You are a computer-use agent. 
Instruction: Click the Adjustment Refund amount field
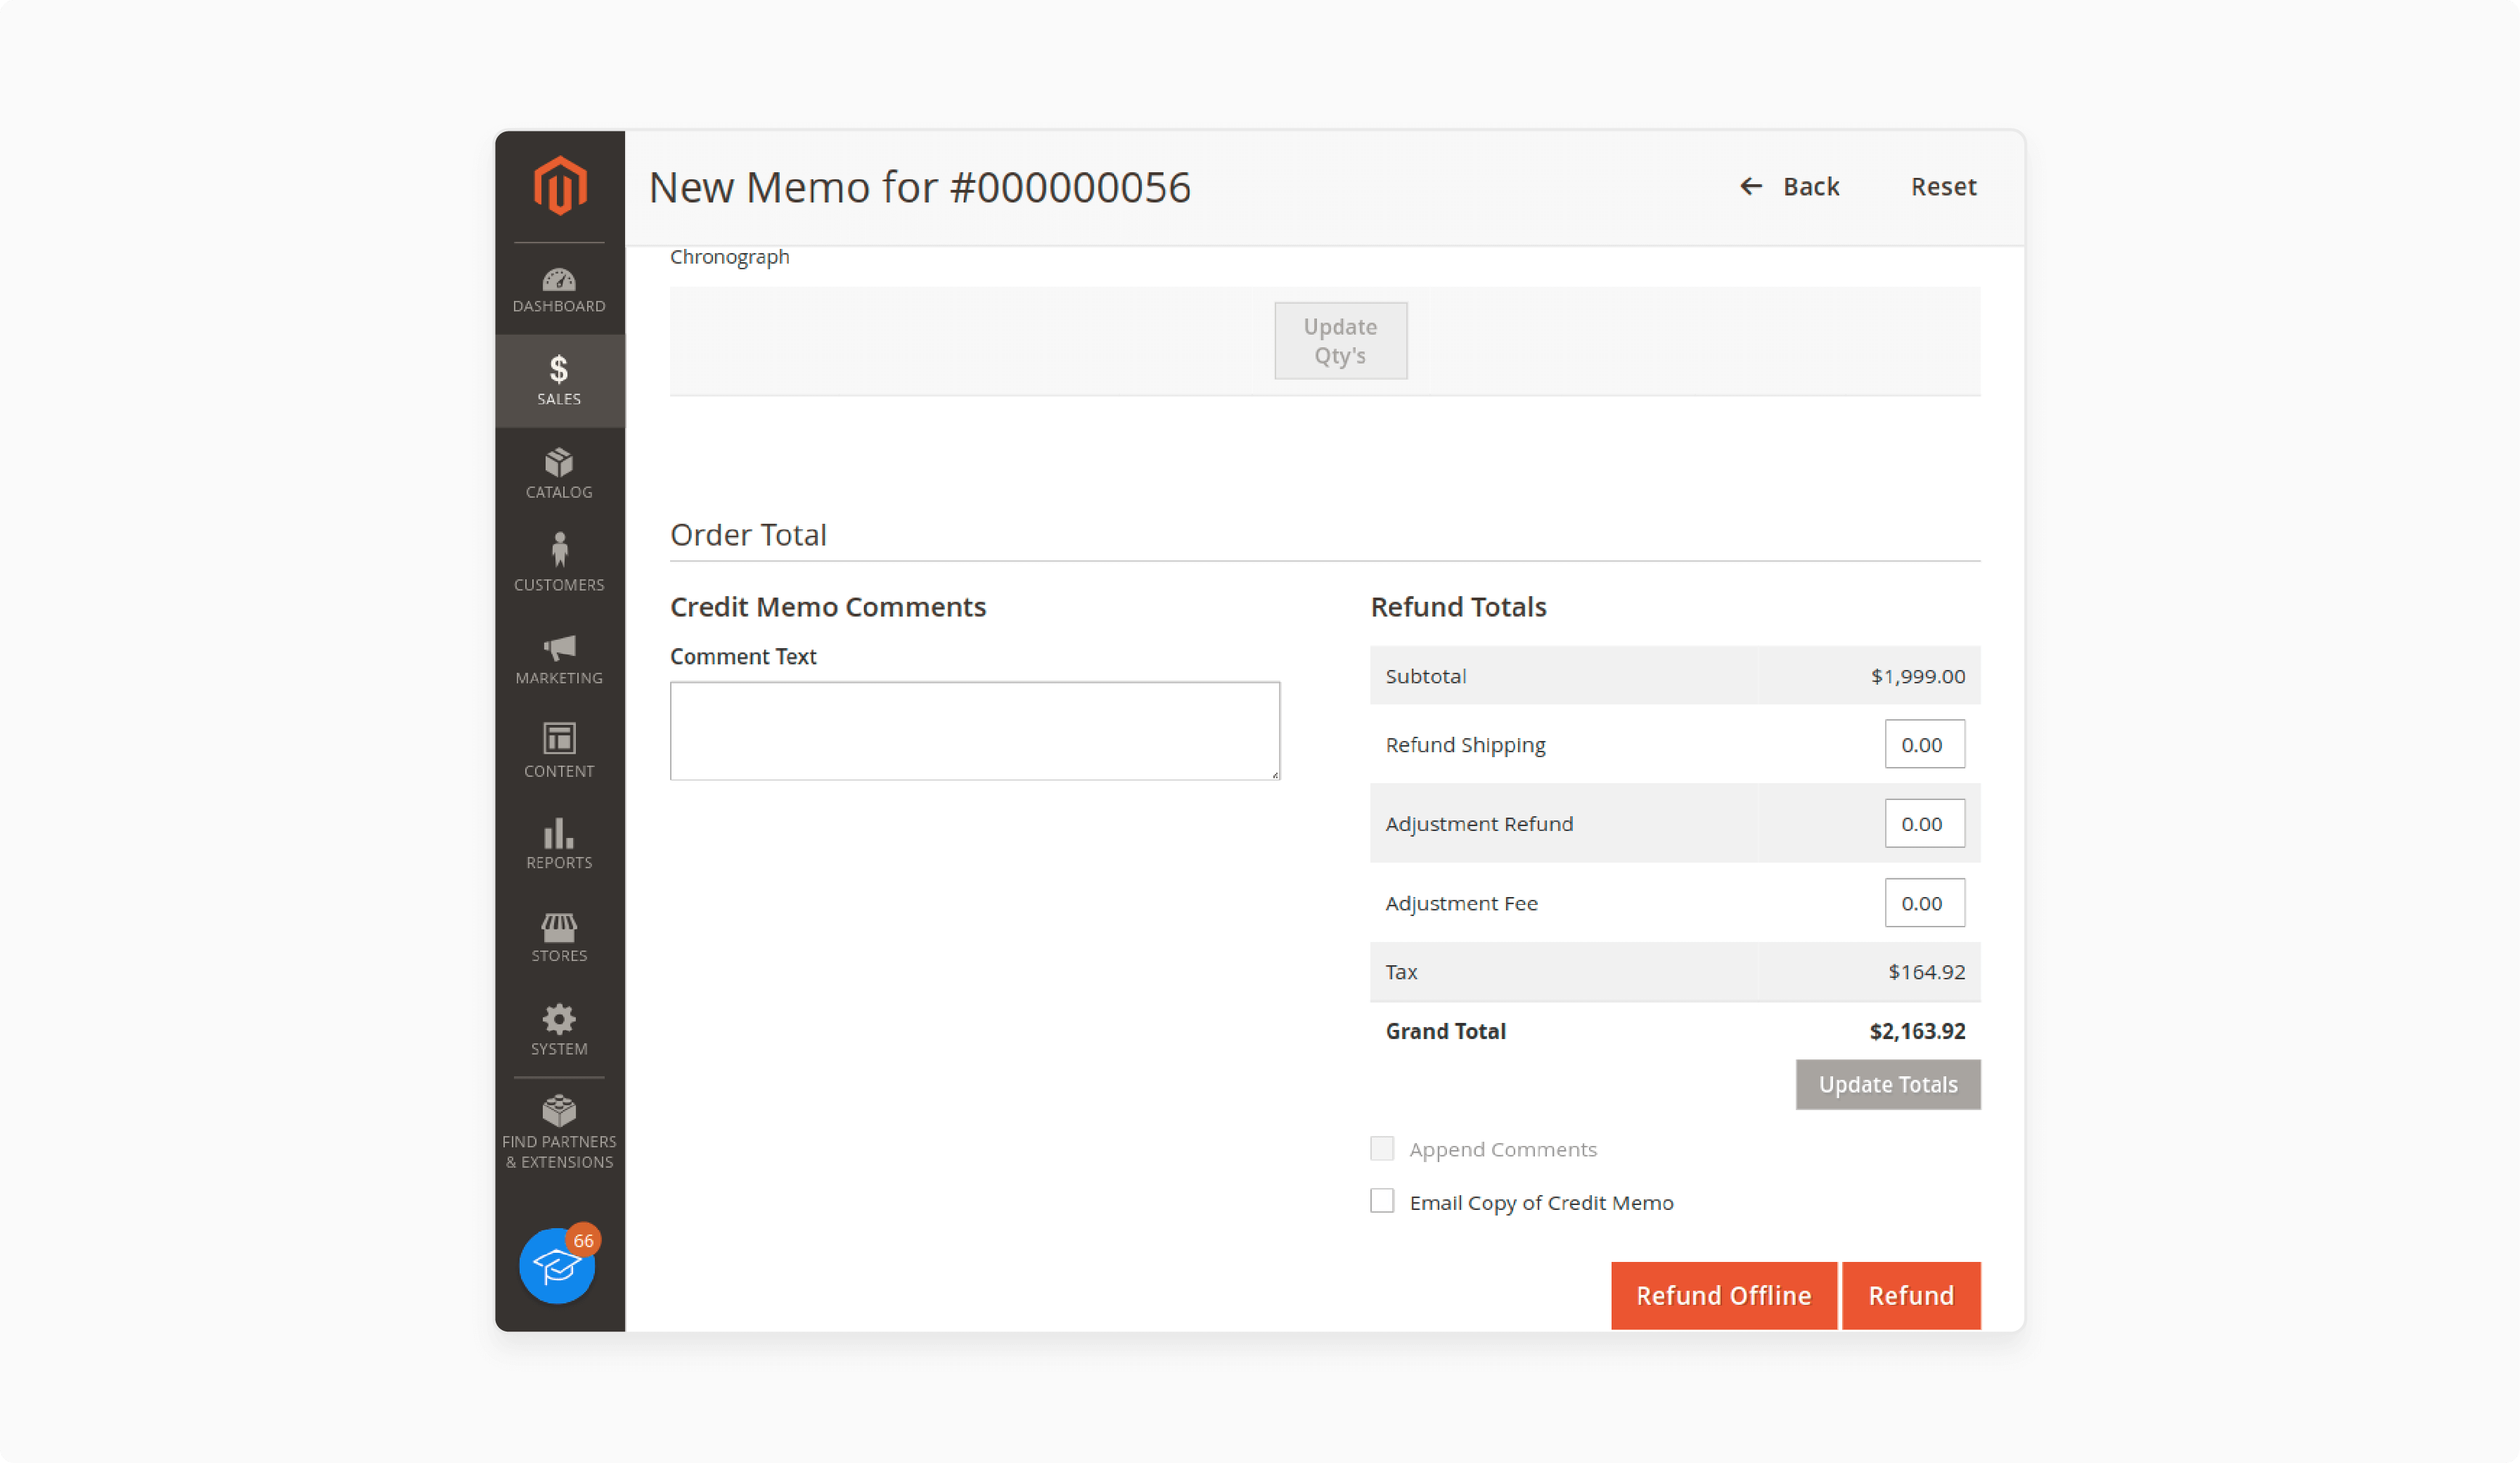click(x=1924, y=823)
